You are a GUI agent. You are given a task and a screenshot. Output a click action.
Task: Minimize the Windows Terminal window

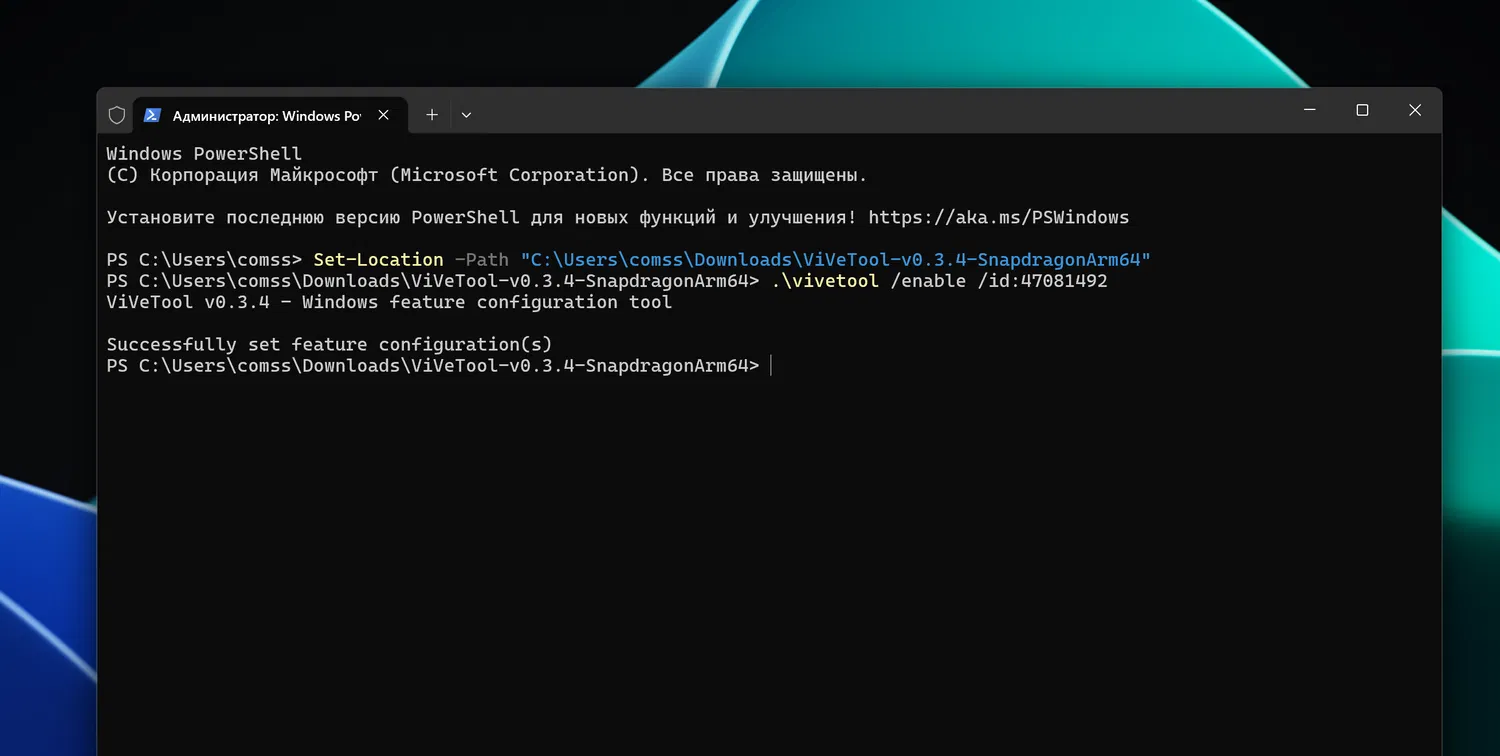[1310, 110]
